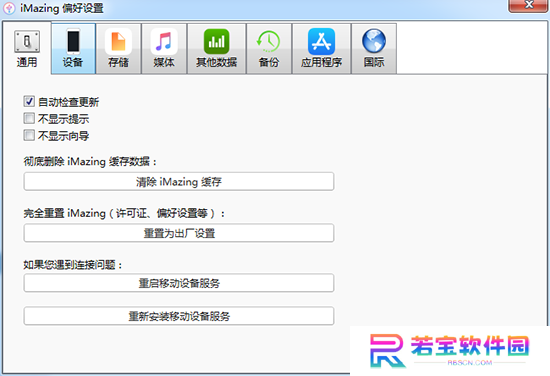Click 重置为出厂设置 button
The height and width of the screenshot is (376, 550).
(x=179, y=233)
